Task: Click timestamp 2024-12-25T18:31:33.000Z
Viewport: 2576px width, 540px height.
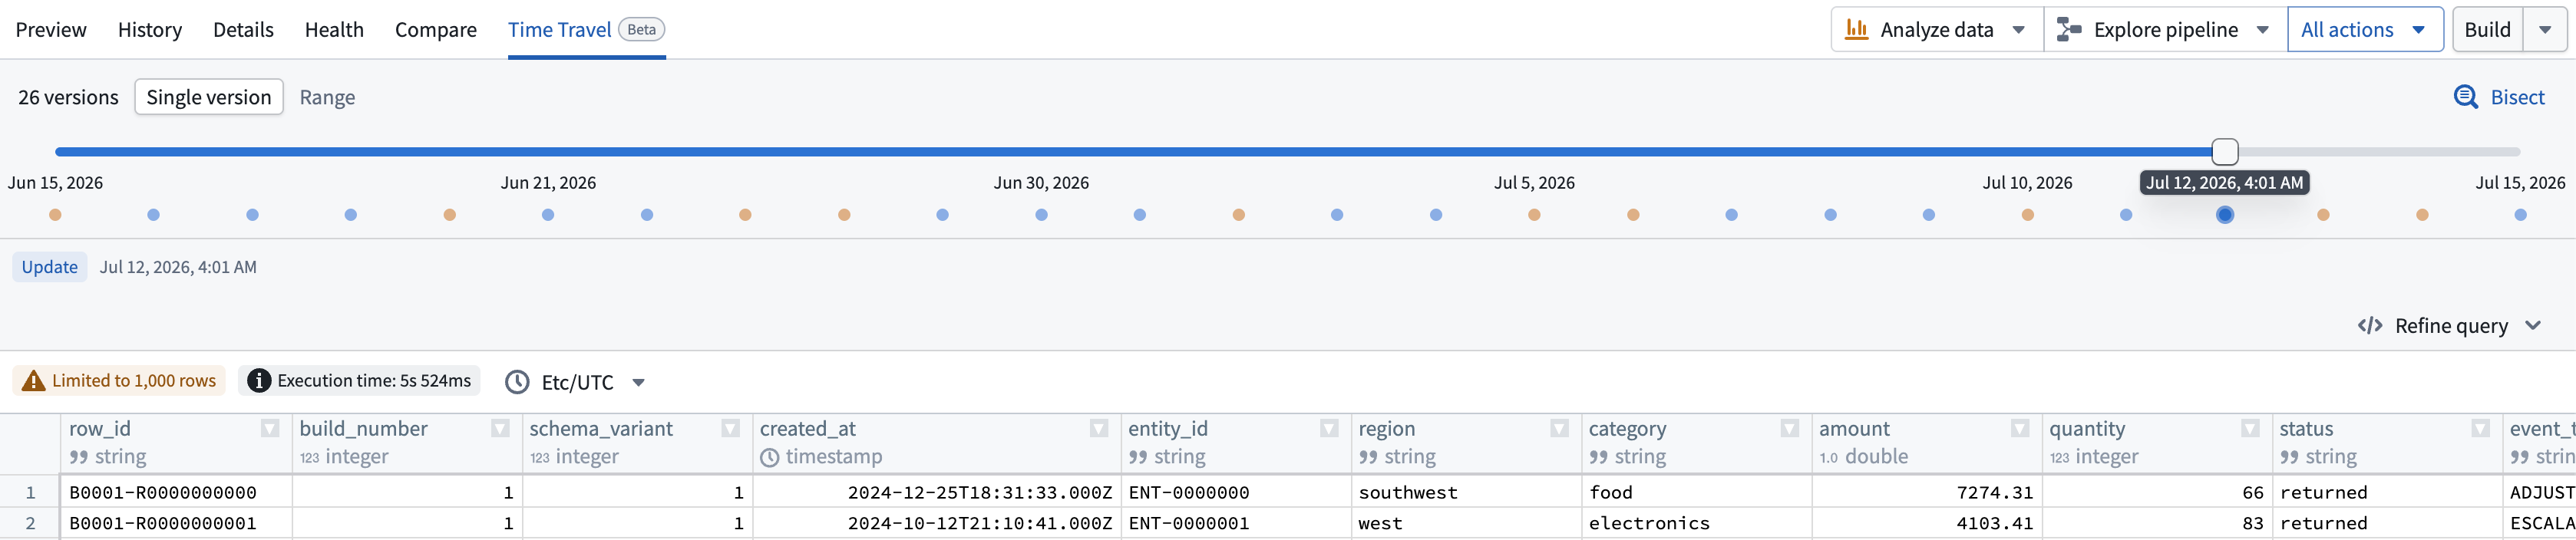Action: [x=937, y=492]
